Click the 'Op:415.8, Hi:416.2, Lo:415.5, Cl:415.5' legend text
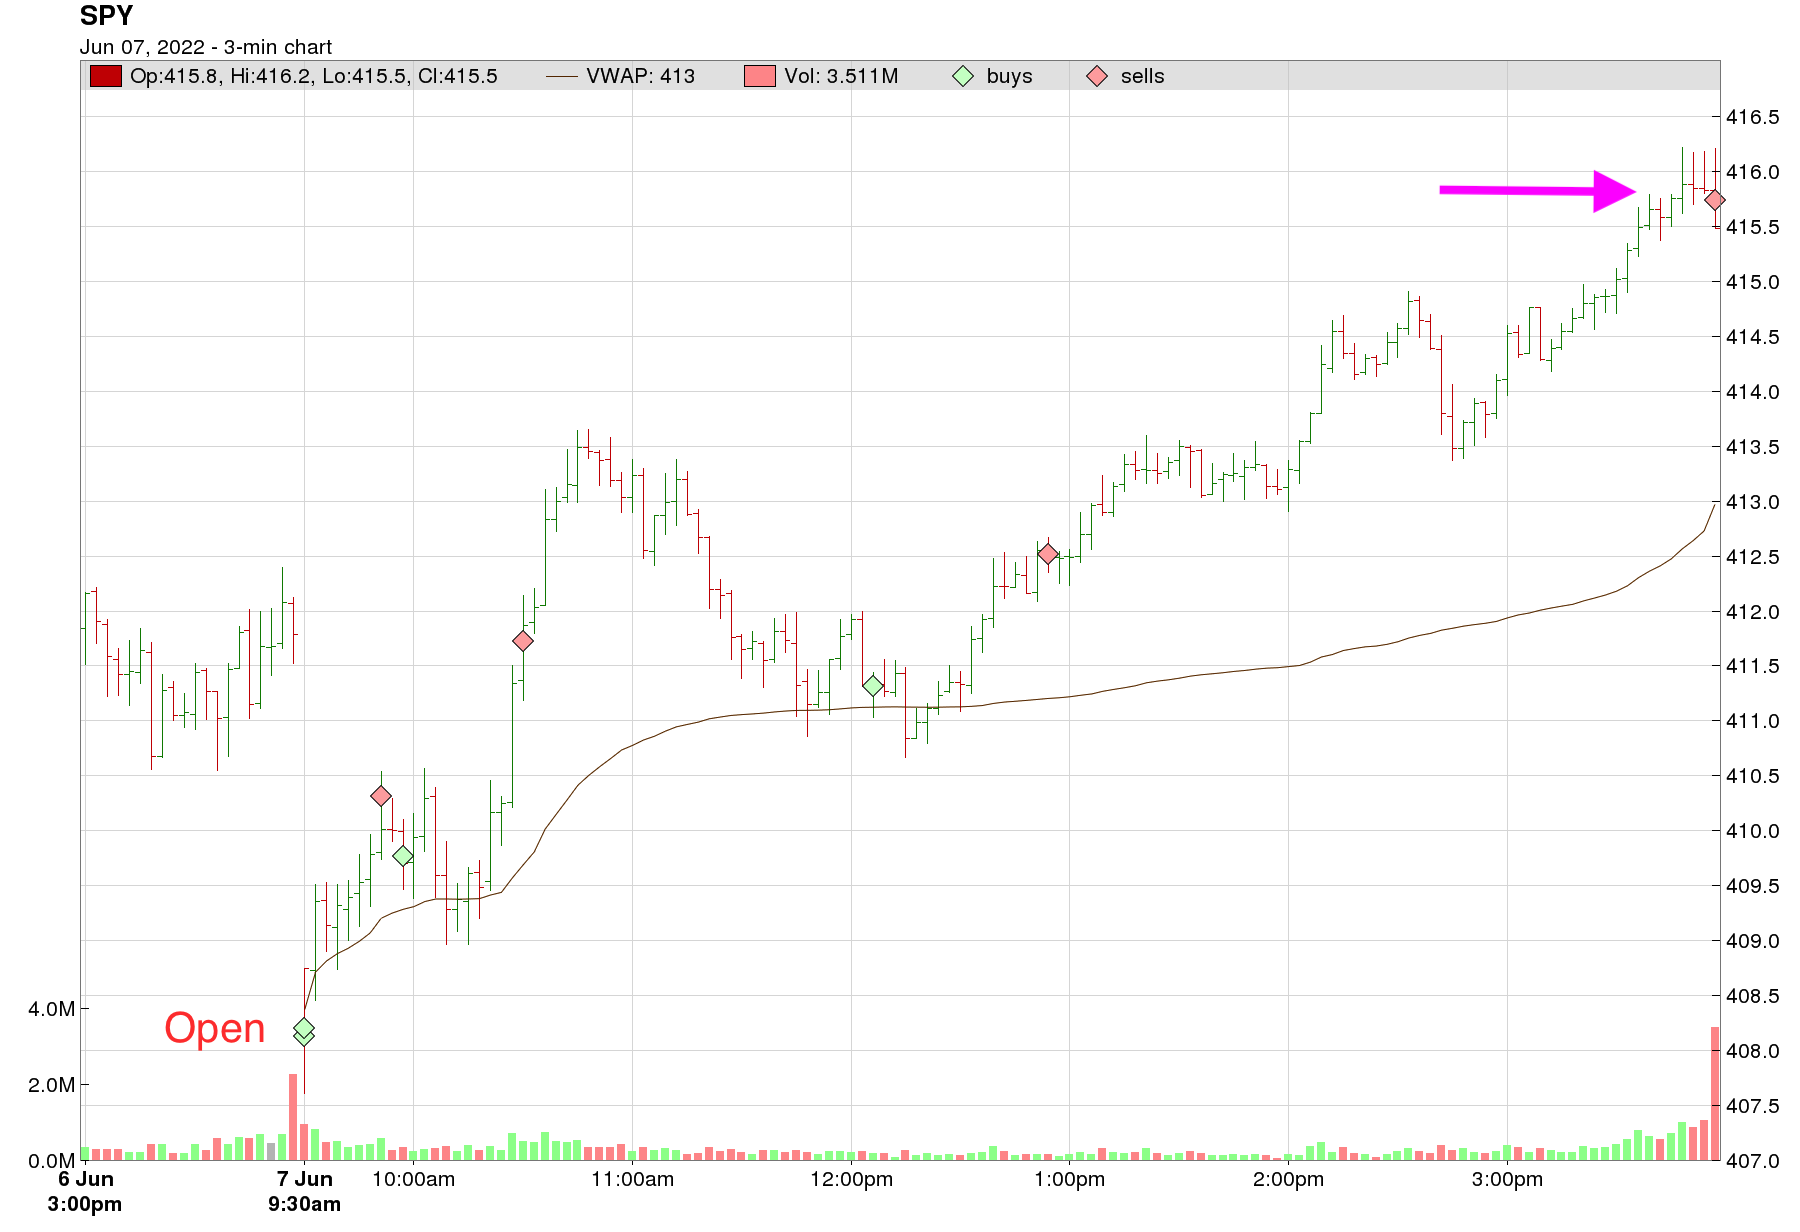 click(314, 76)
